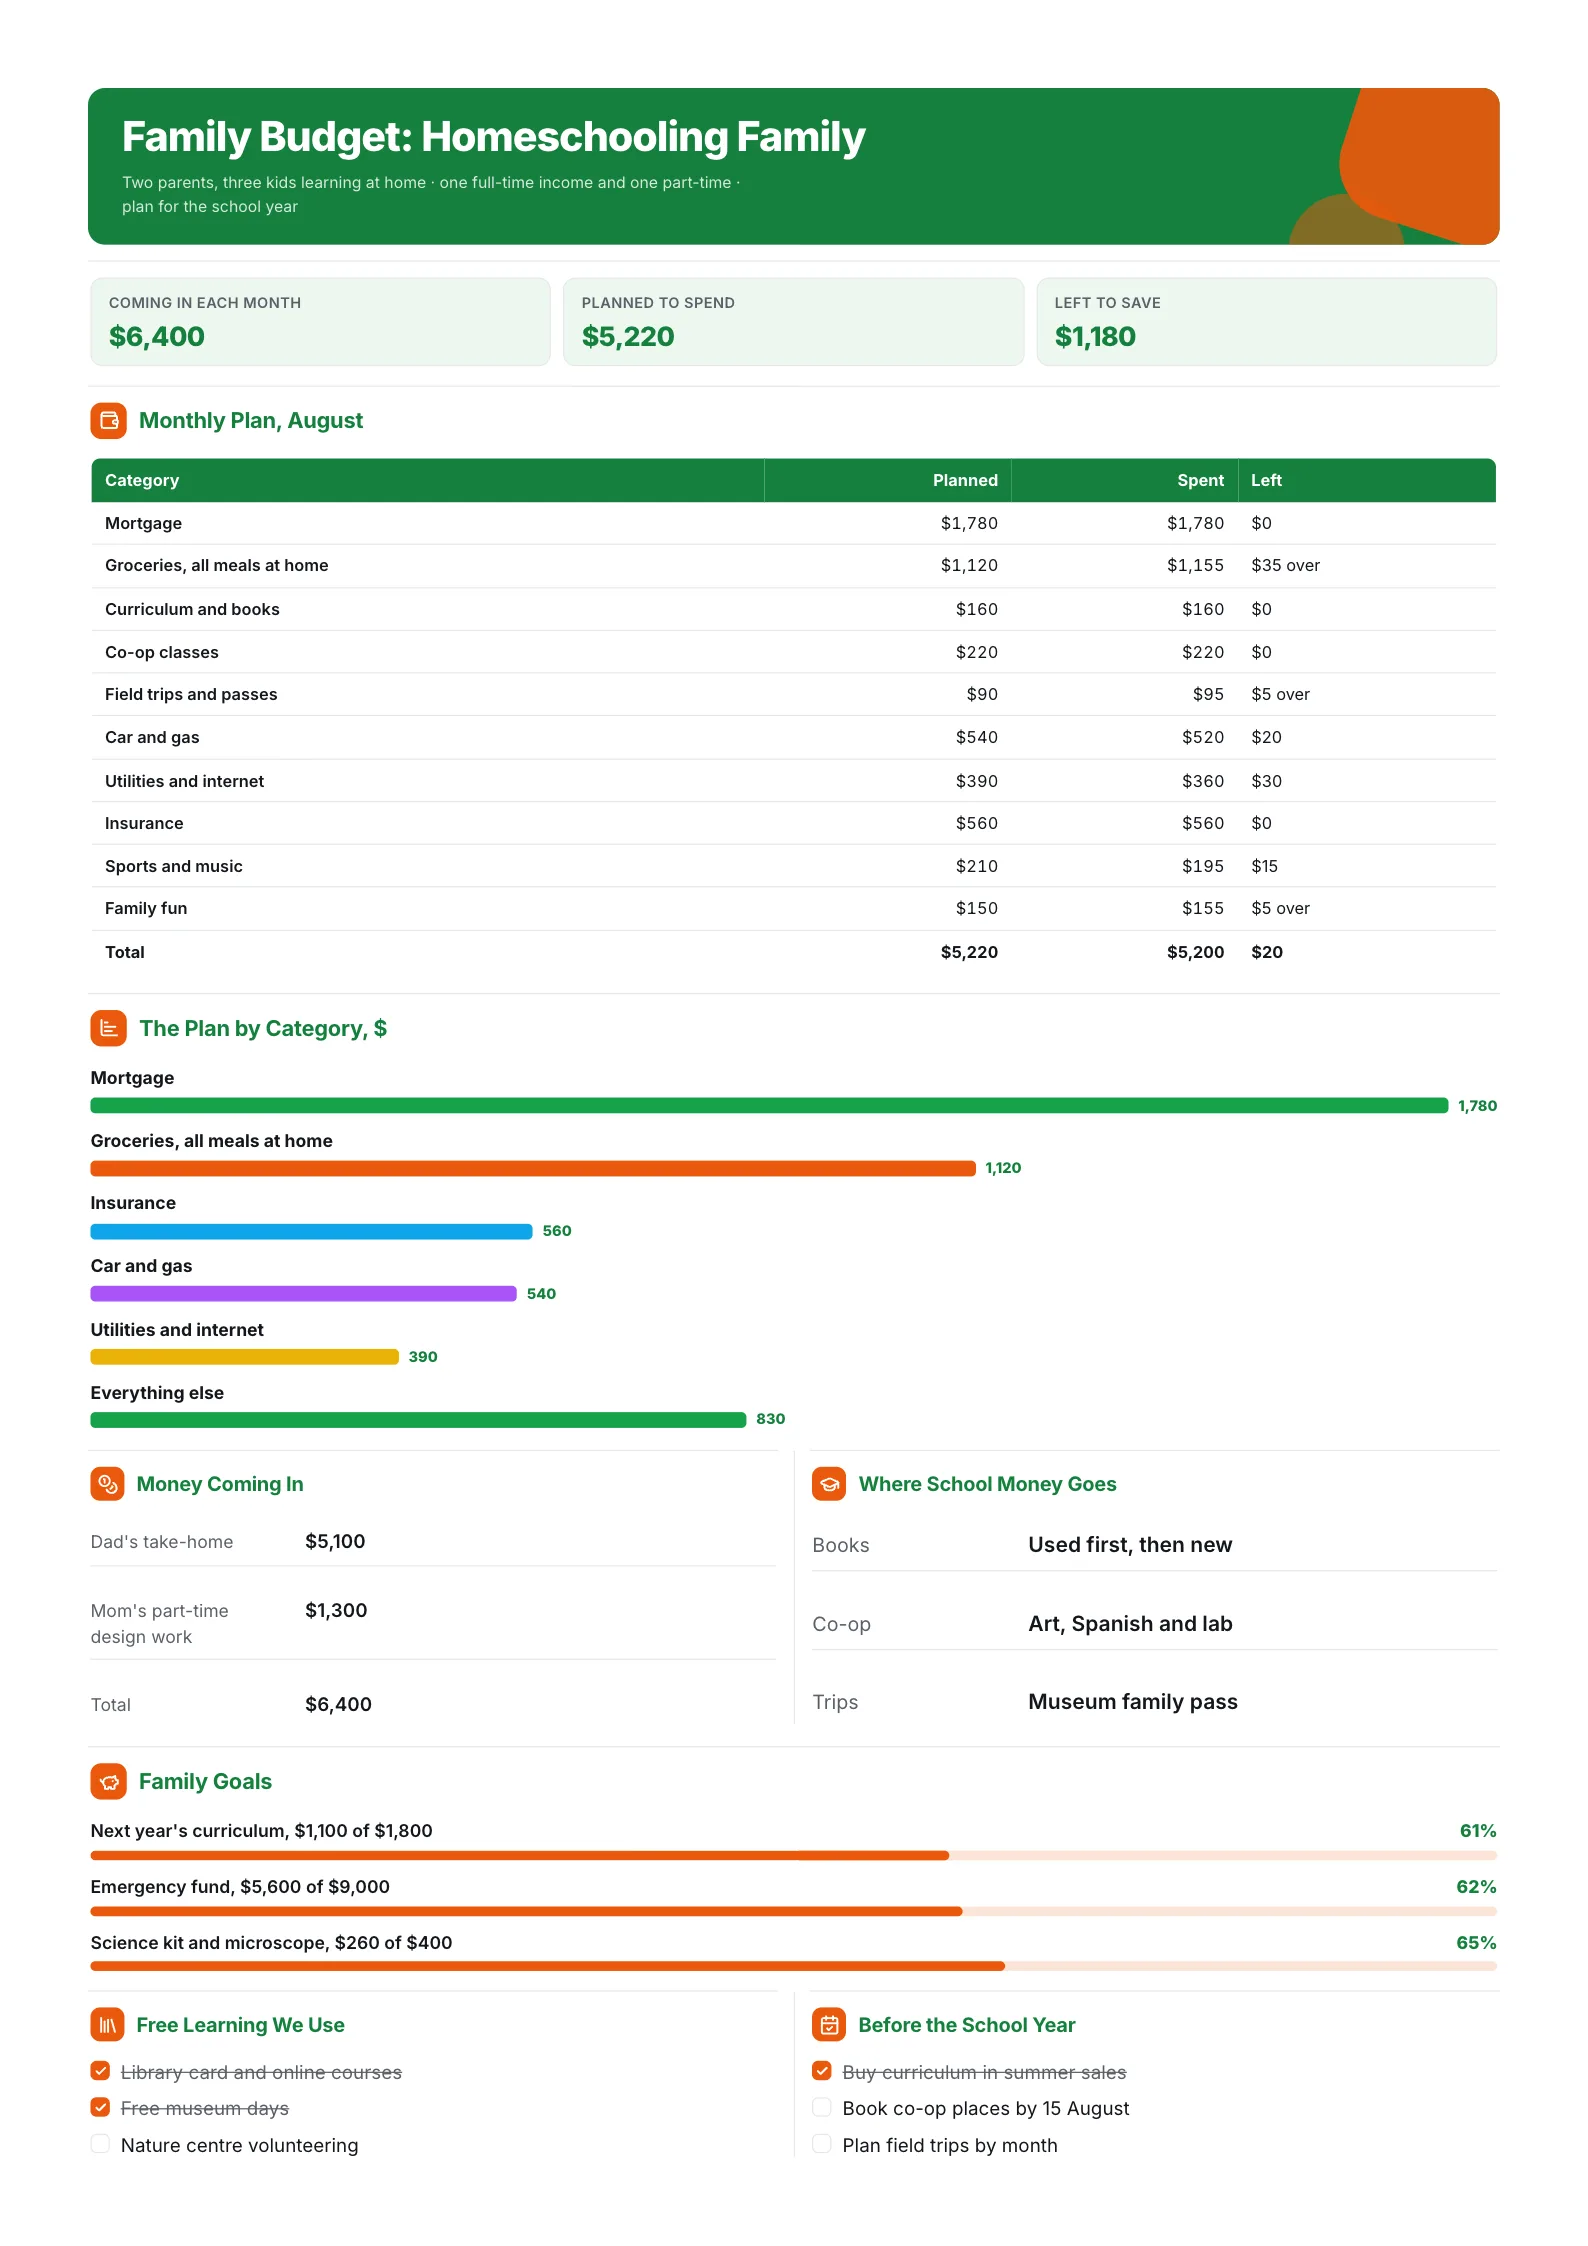Image resolution: width=1588 pixels, height=2246 pixels.
Task: Click the bar chart icon beside The Plan by Category
Action: [108, 1028]
